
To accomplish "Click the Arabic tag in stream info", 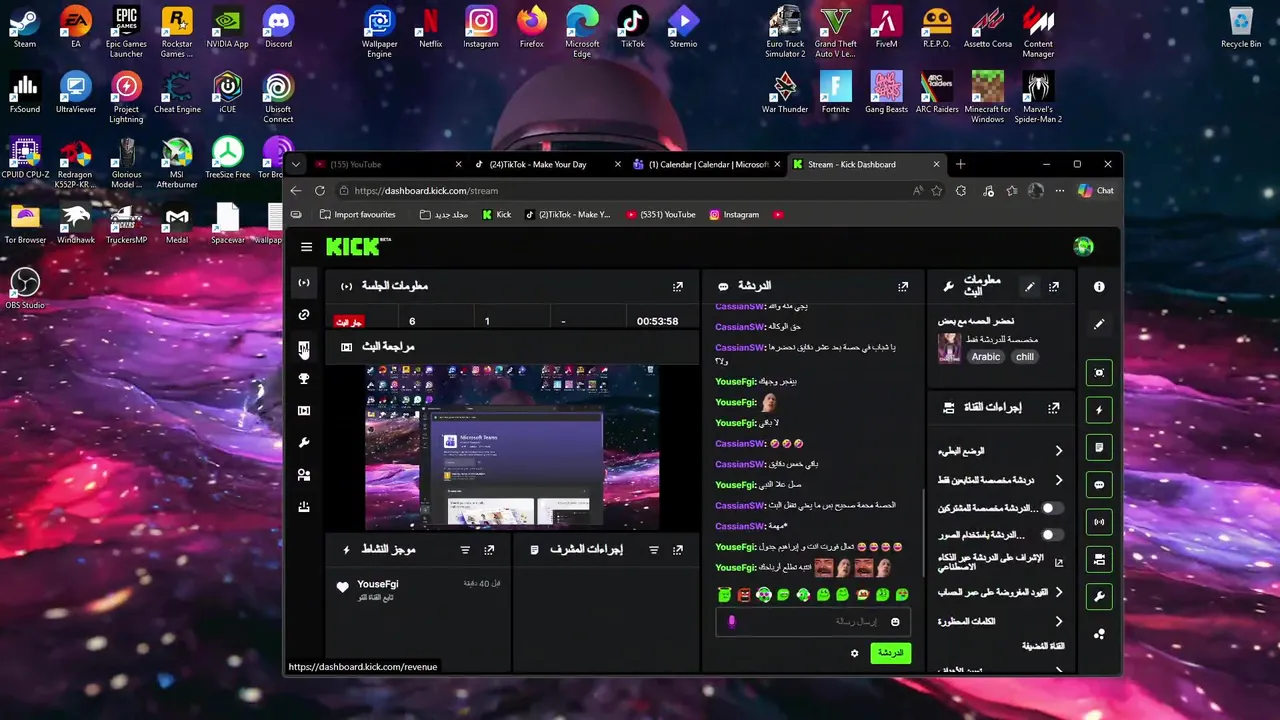I will click(x=986, y=357).
